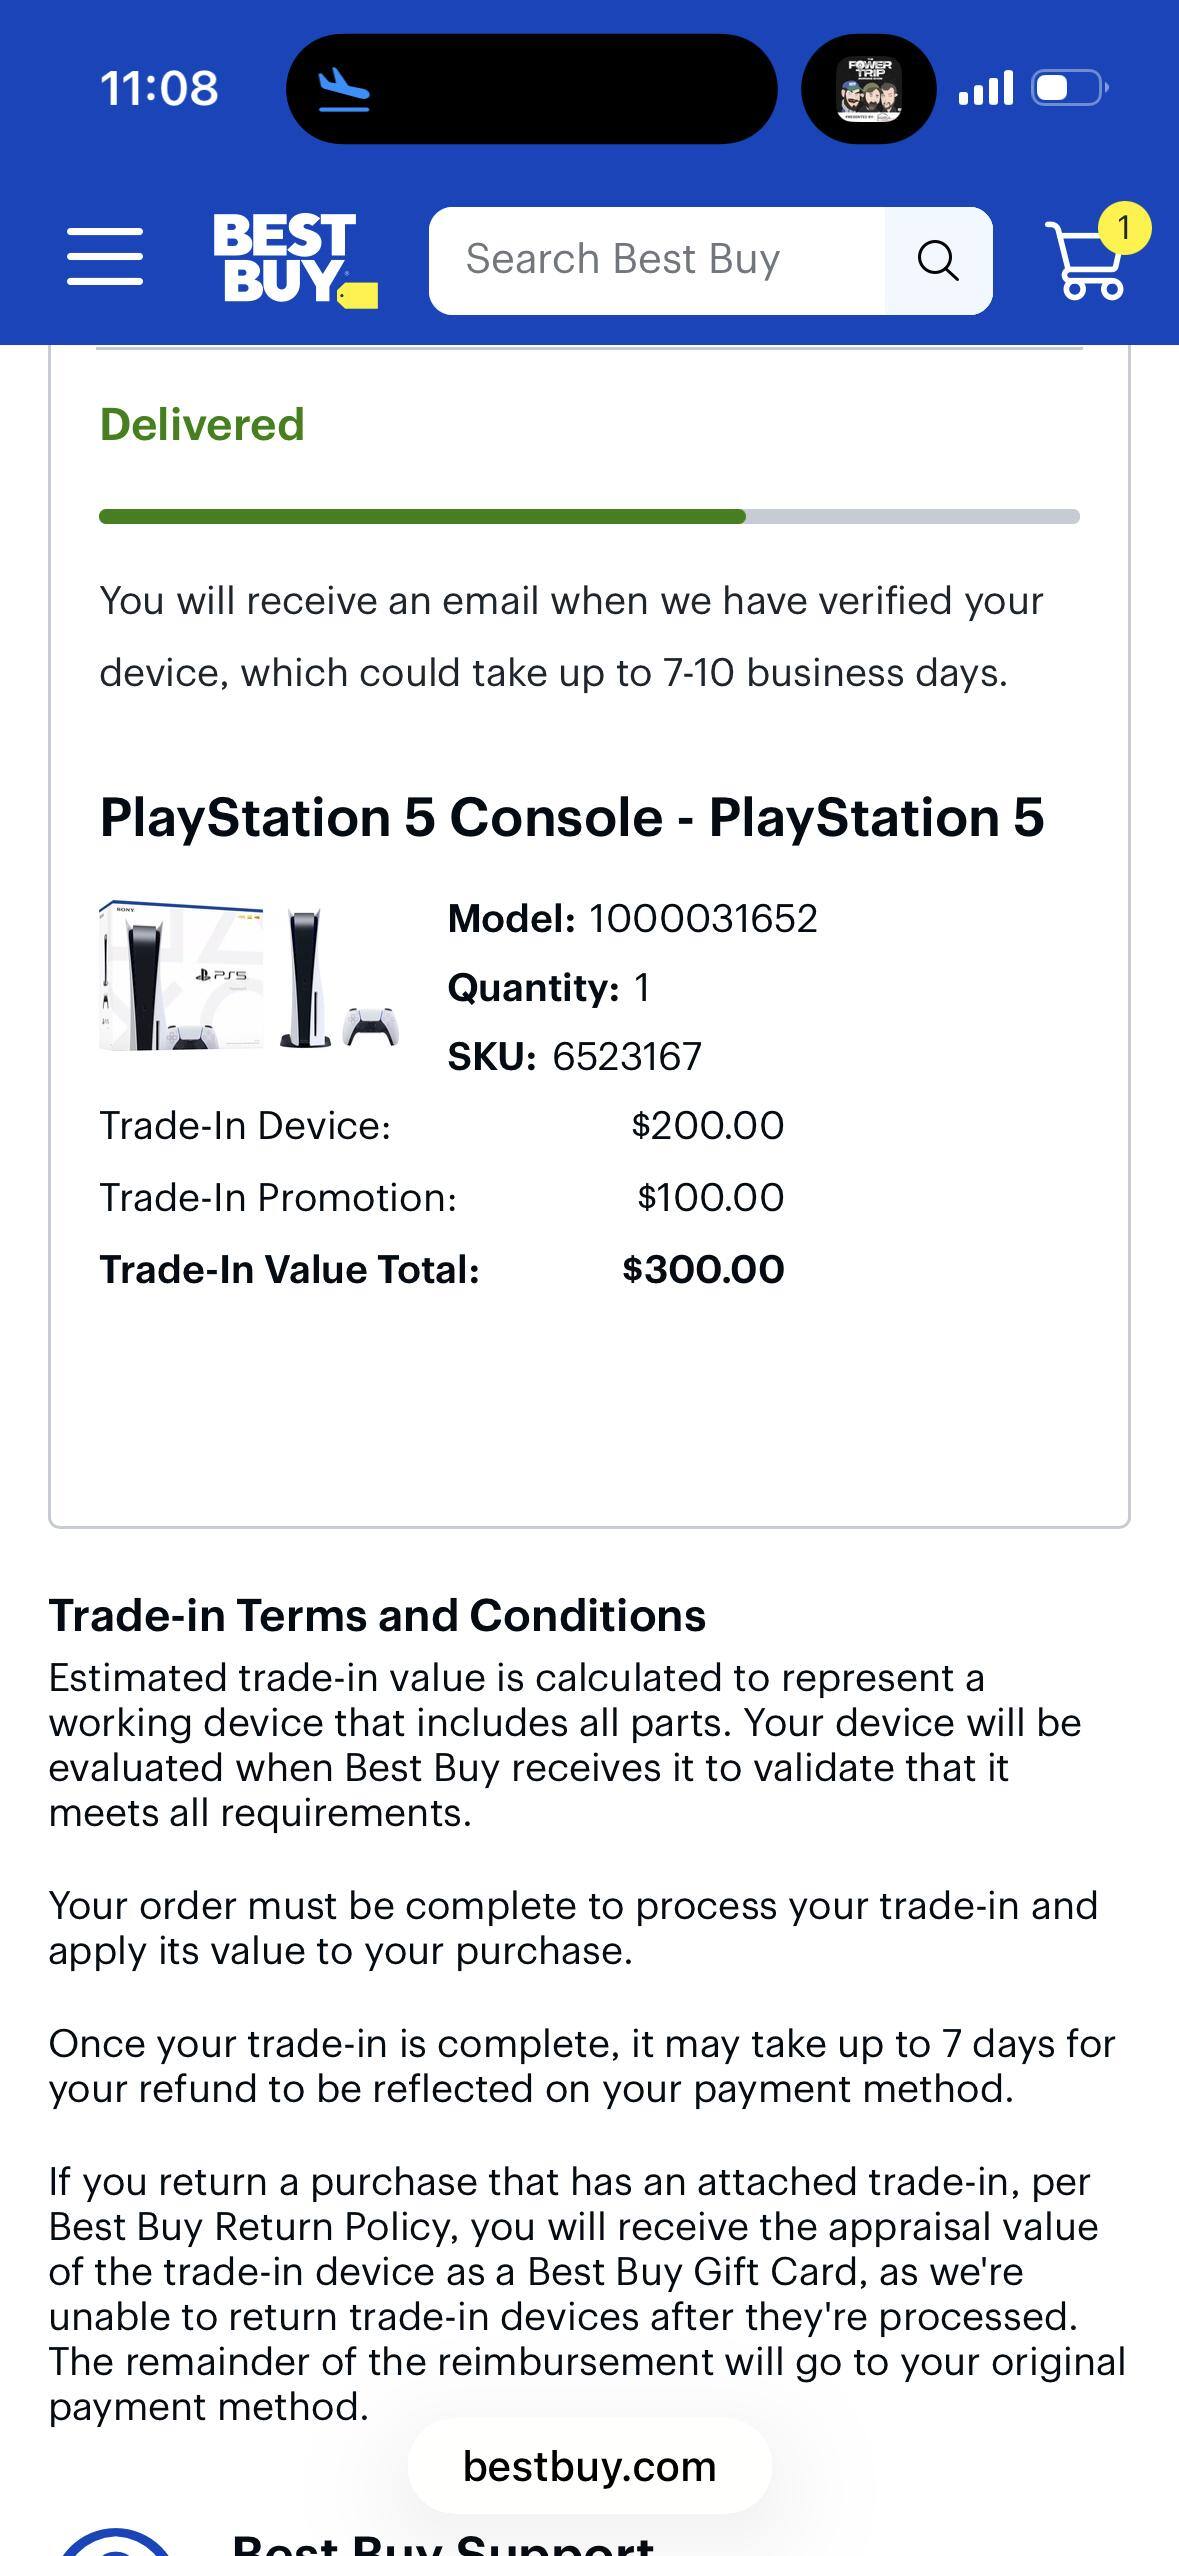Select the Model number 1000031652
Image resolution: width=1179 pixels, height=2556 pixels.
tap(703, 916)
